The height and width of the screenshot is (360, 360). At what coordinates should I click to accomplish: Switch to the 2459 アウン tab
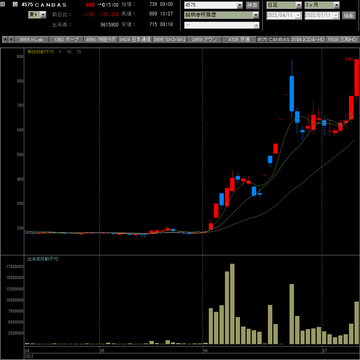click(x=204, y=39)
